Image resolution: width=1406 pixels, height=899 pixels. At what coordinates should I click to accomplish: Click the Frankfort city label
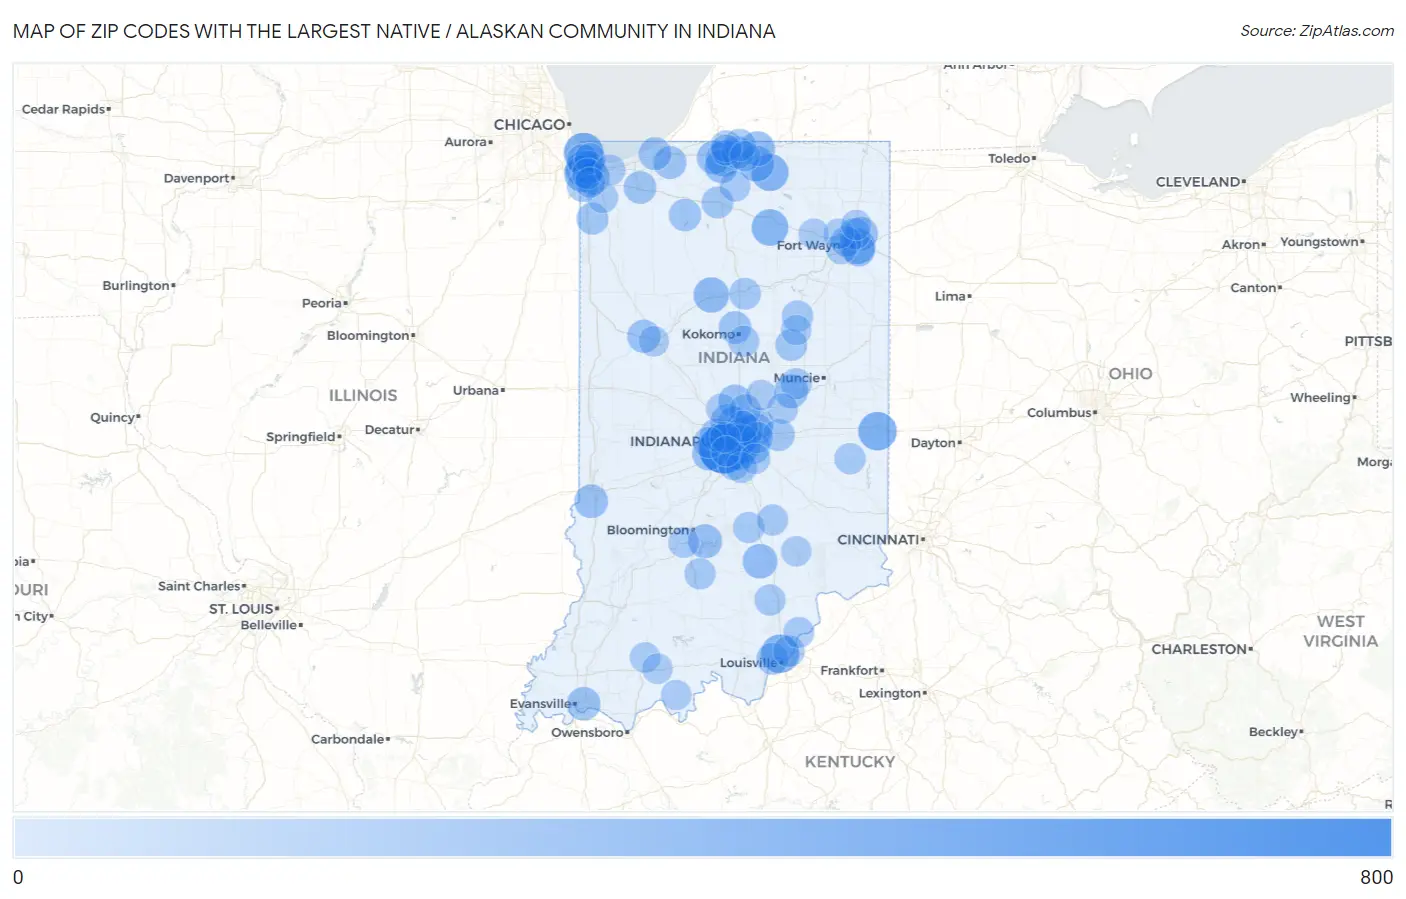tap(850, 670)
